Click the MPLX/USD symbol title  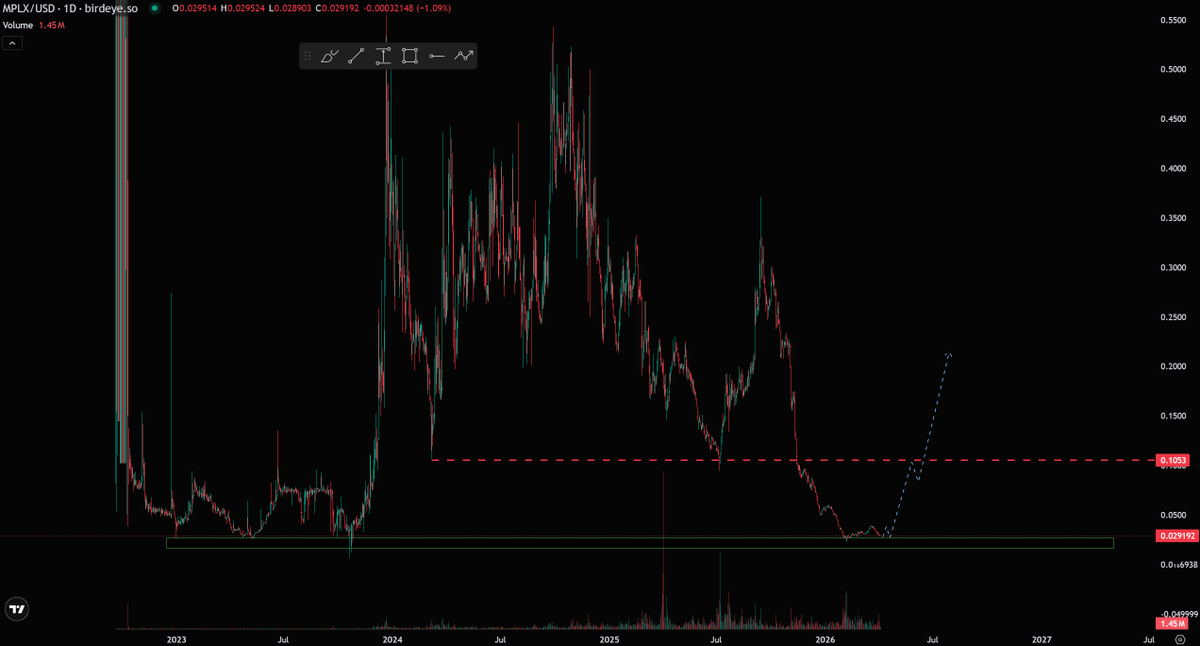pyautogui.click(x=32, y=8)
